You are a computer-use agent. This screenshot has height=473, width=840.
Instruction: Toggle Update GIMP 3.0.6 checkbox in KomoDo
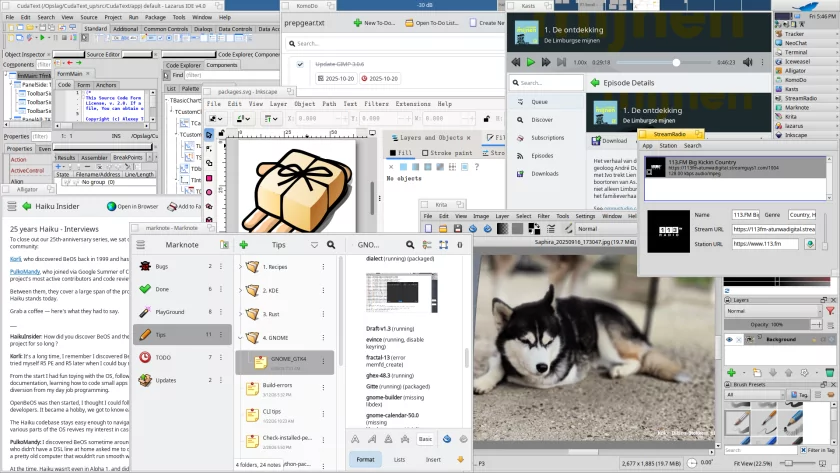[x=300, y=64]
